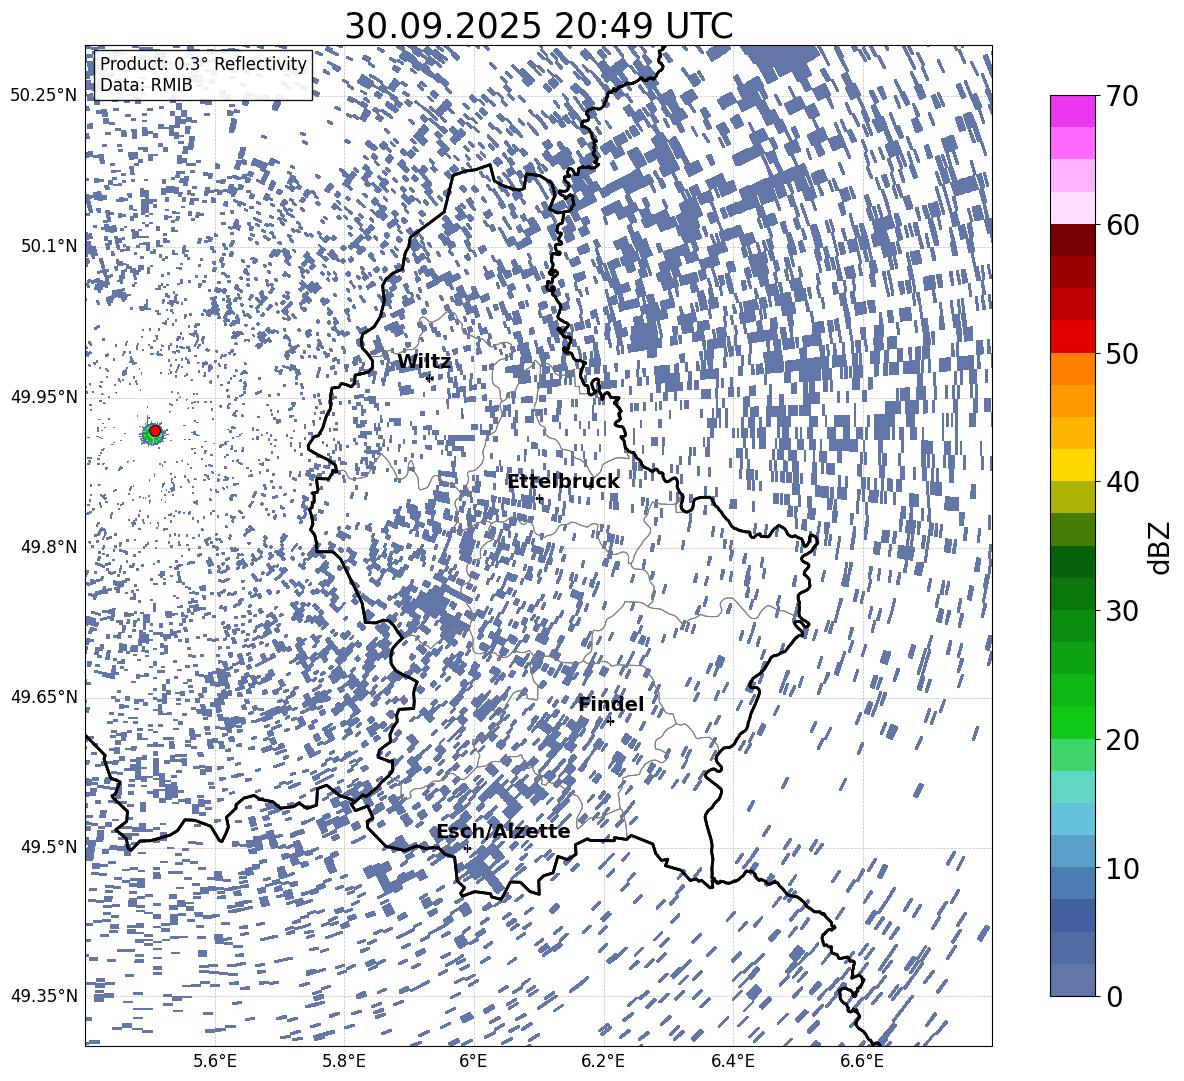Click the 6.6°E longitude label
Viewport: 1184px width, 1081px height.
tap(862, 1061)
